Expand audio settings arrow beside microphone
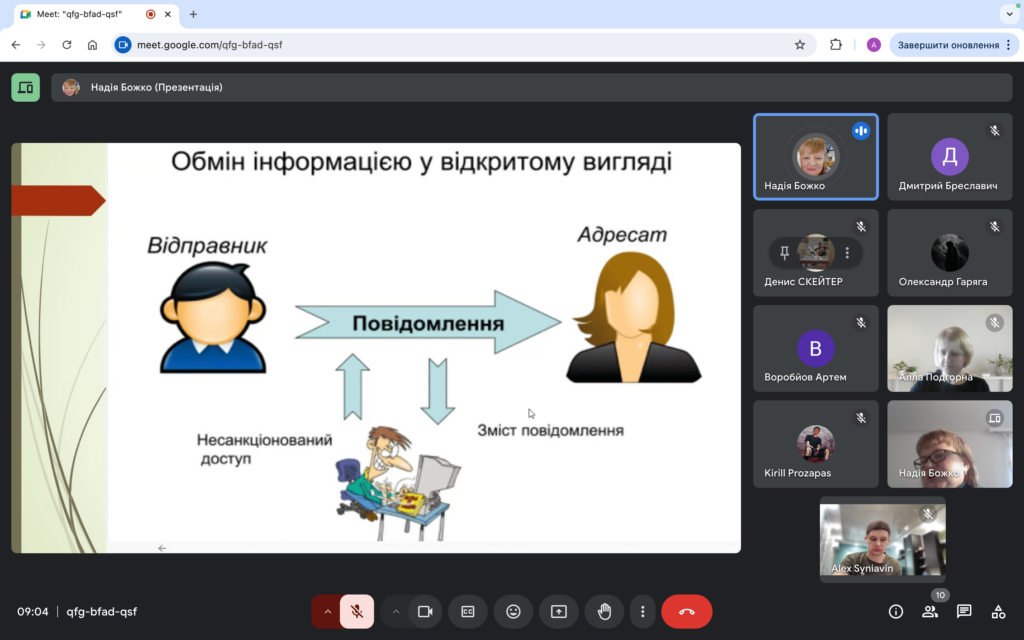This screenshot has height=640, width=1024. [327, 612]
